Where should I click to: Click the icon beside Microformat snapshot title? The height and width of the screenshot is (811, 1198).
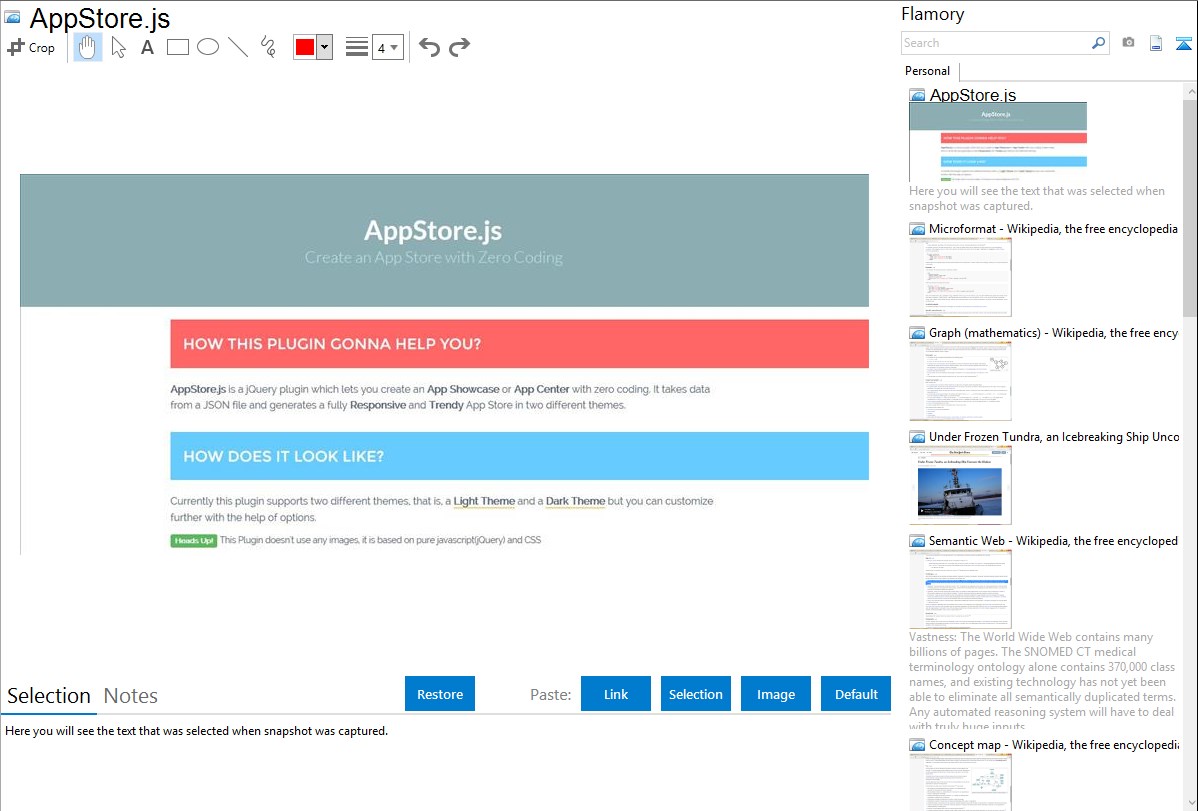917,229
